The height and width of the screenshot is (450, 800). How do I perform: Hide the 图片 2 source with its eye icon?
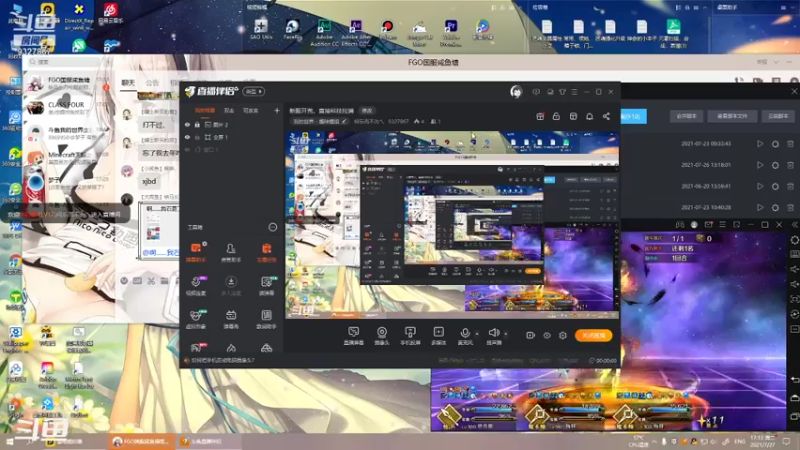tap(187, 124)
